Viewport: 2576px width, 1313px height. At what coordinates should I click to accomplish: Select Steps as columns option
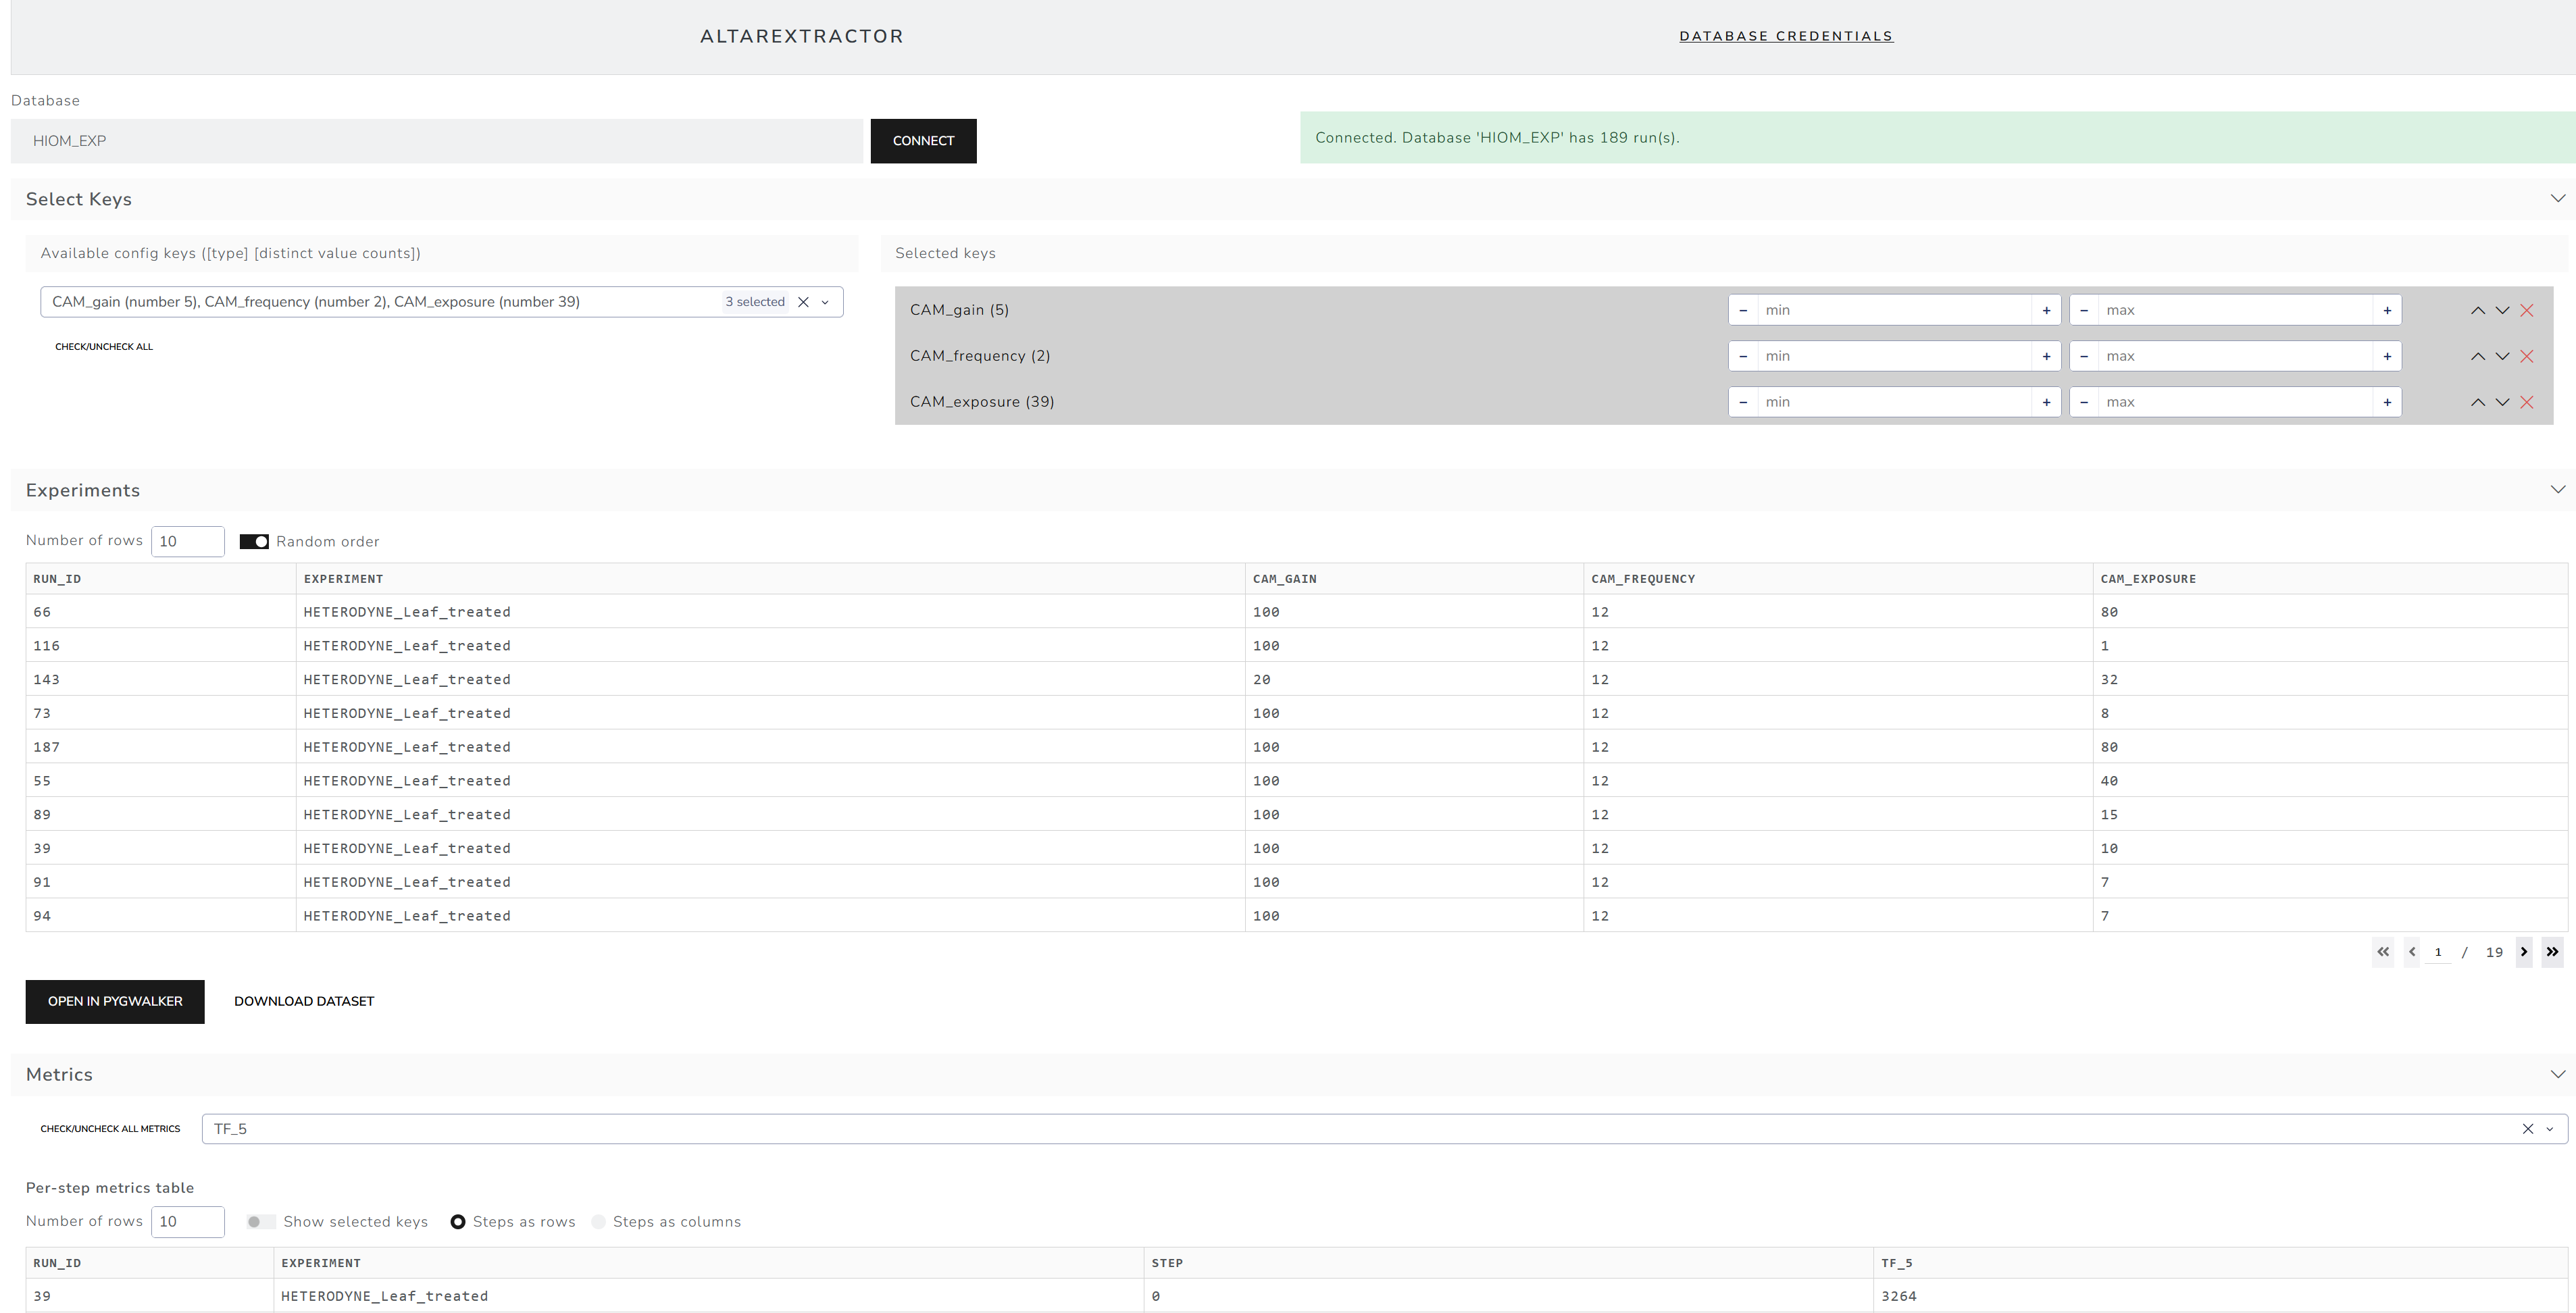pyautogui.click(x=598, y=1222)
